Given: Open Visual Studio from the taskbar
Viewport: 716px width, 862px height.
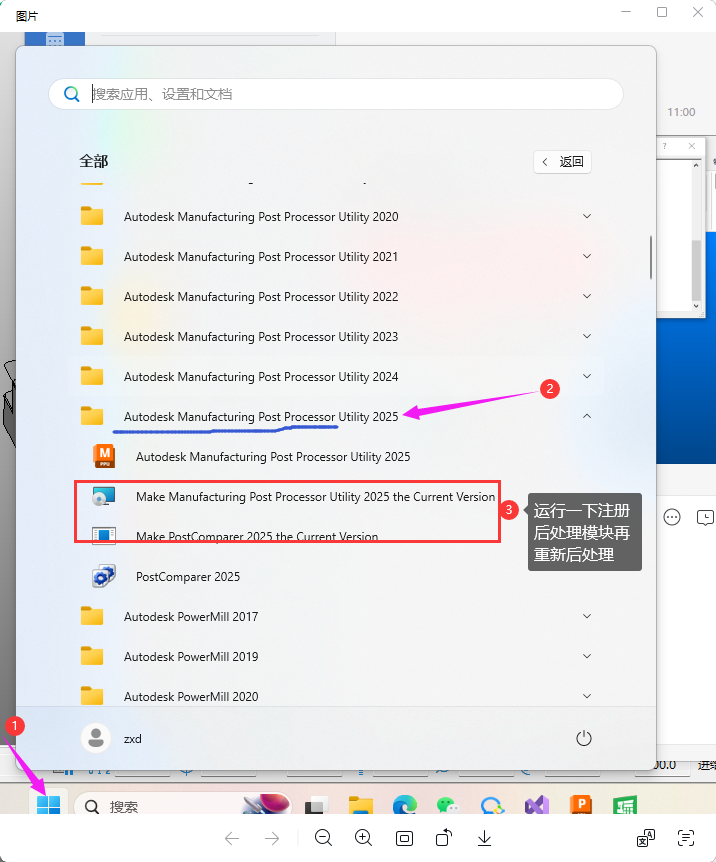Looking at the screenshot, I should [x=537, y=805].
